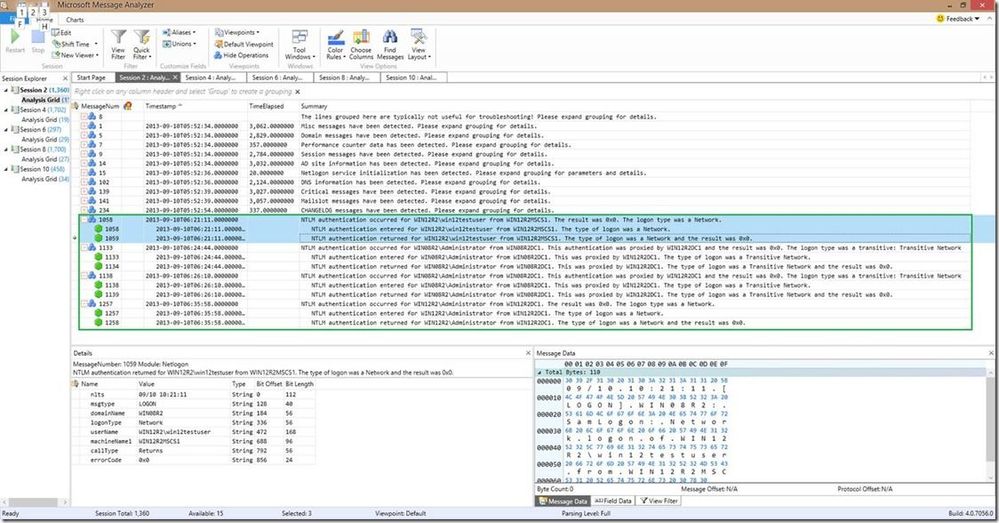This screenshot has width=999, height=523.
Task: Select Analysis Grid under Session 6
Action: click(x=45, y=140)
